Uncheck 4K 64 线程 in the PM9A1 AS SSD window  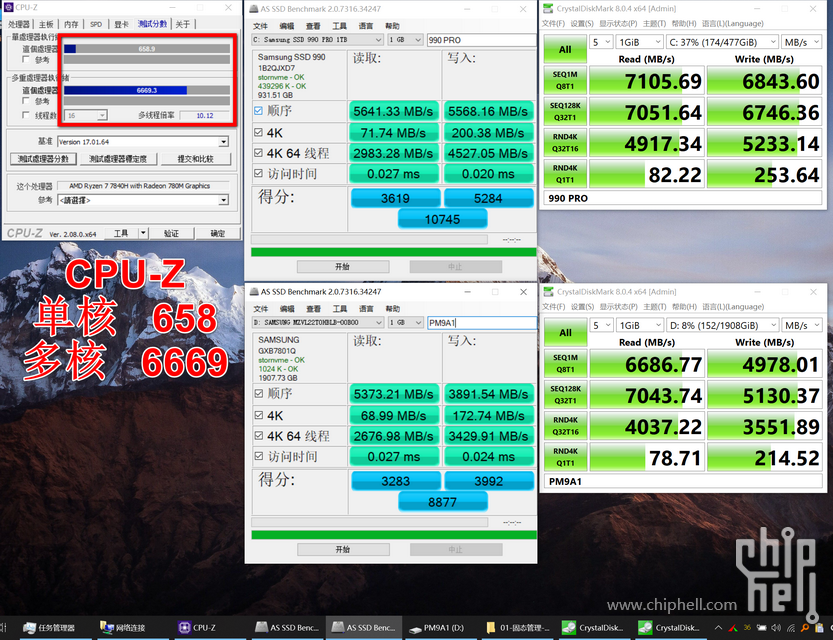pos(259,436)
